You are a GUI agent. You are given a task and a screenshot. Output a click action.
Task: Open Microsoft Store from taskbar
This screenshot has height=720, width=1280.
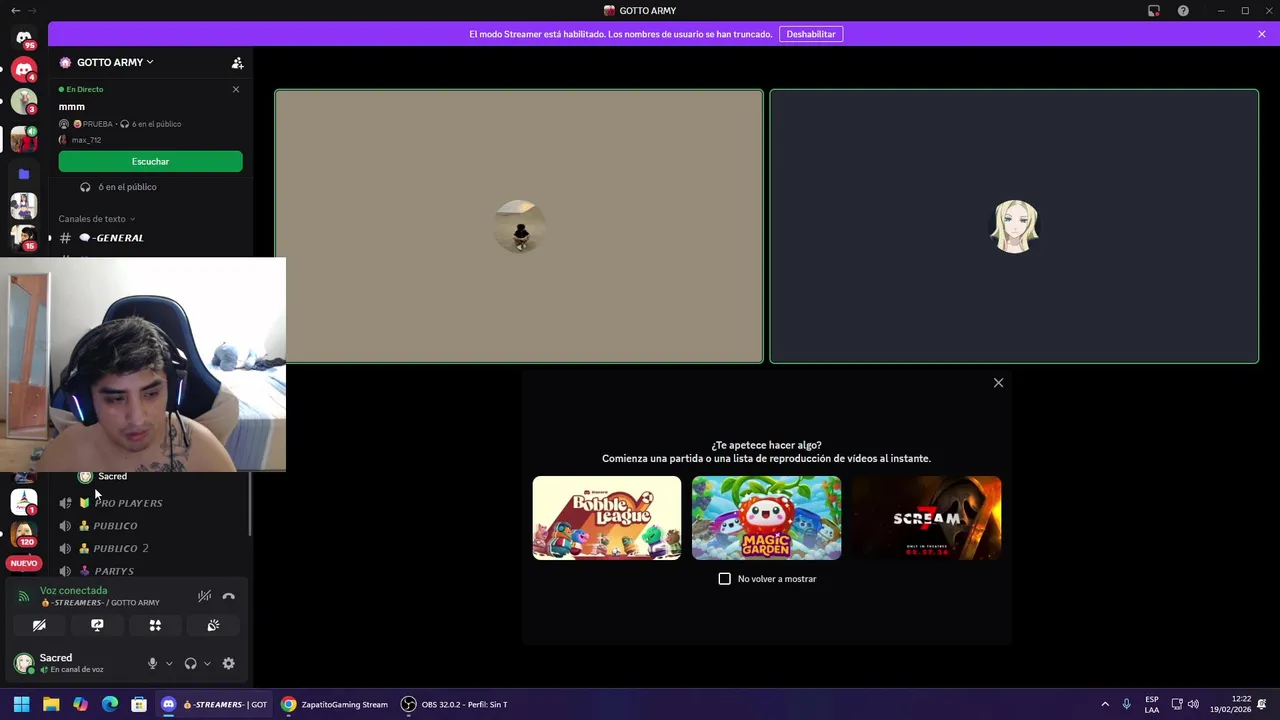(139, 704)
